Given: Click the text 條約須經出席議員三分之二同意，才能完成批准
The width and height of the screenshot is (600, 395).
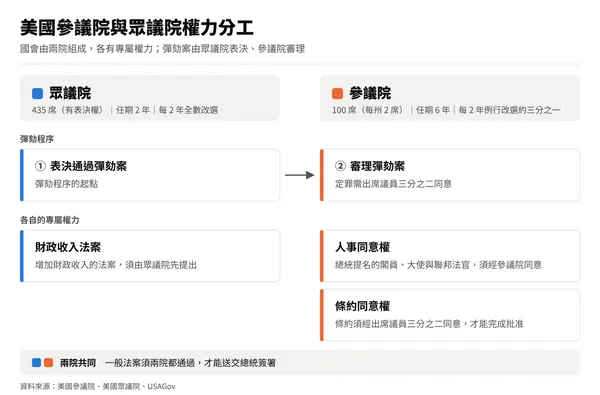Looking at the screenshot, I should coord(429,324).
